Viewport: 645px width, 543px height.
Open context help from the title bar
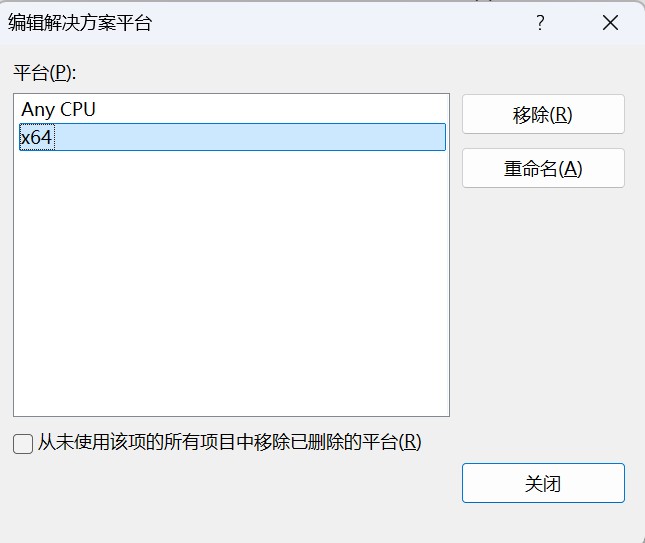click(x=540, y=23)
